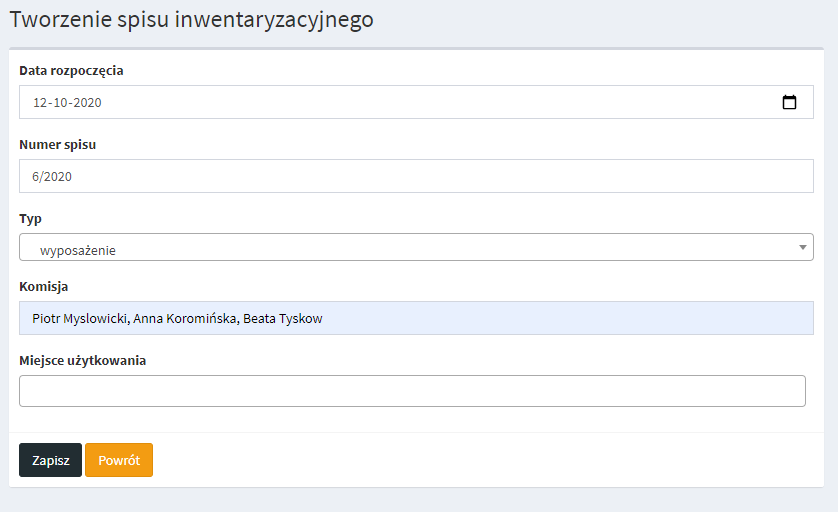This screenshot has width=838, height=512.
Task: Click the Miejsce użytkowania label
Action: 83,360
